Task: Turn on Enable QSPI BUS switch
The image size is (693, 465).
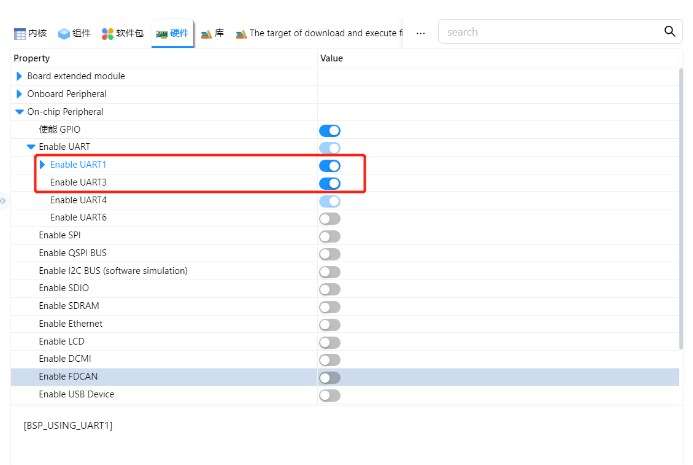Action: [x=330, y=254]
